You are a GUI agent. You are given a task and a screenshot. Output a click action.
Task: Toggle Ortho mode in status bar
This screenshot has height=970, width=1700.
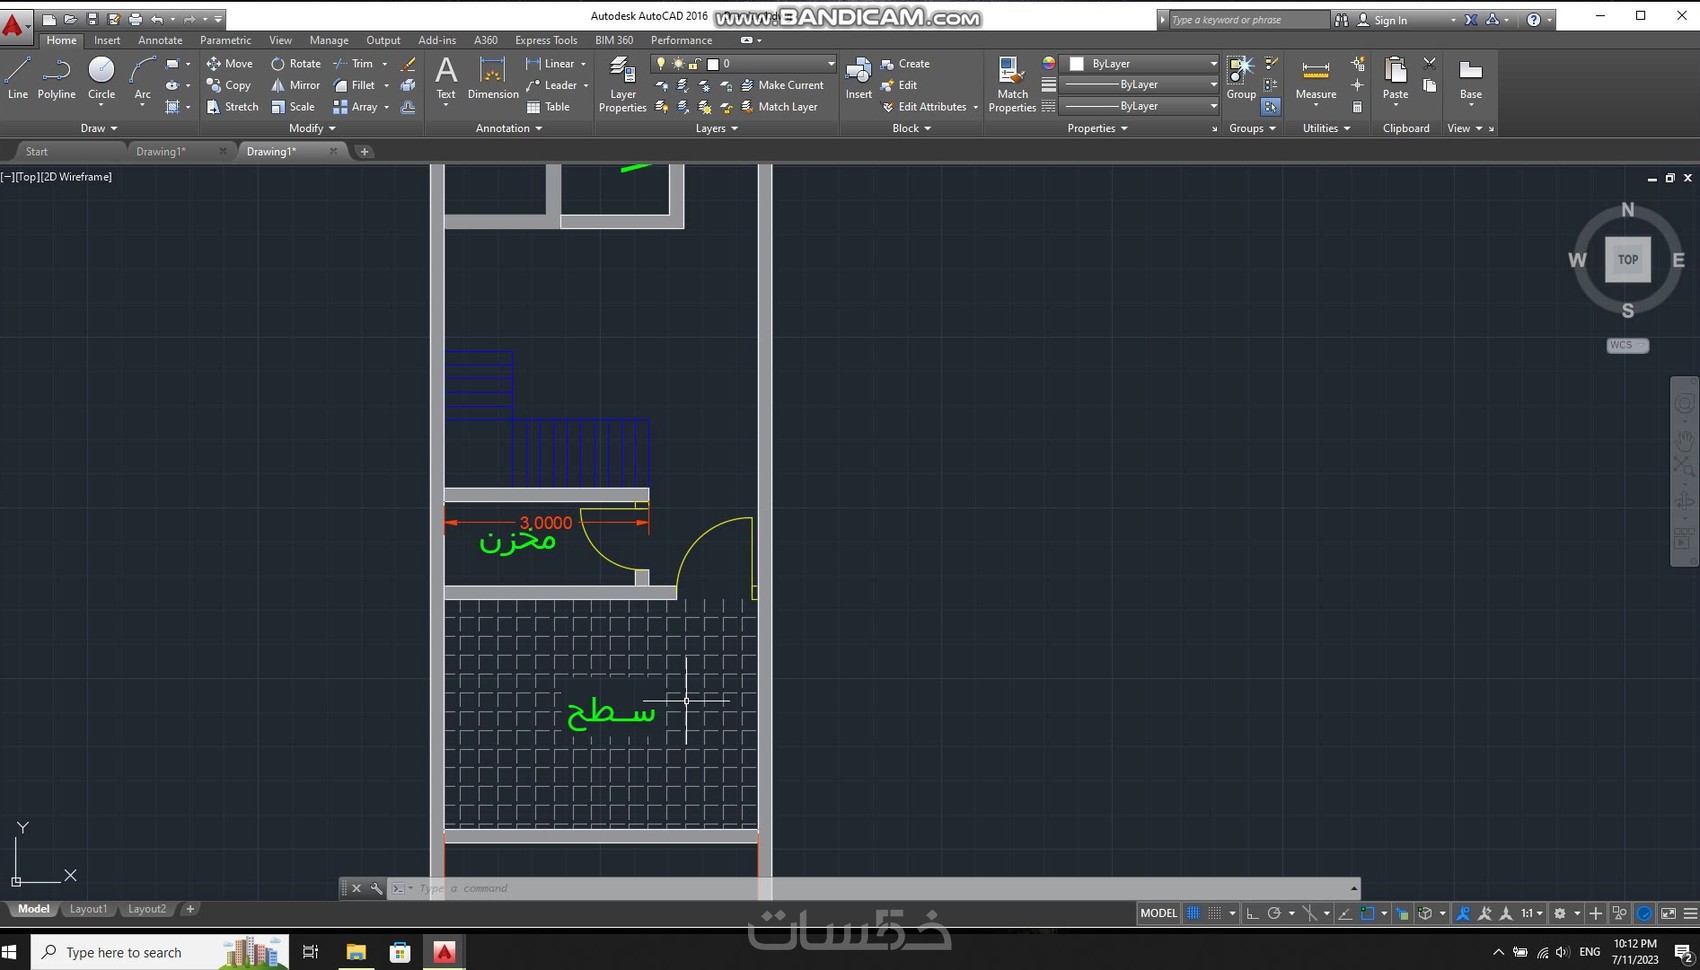(1252, 913)
